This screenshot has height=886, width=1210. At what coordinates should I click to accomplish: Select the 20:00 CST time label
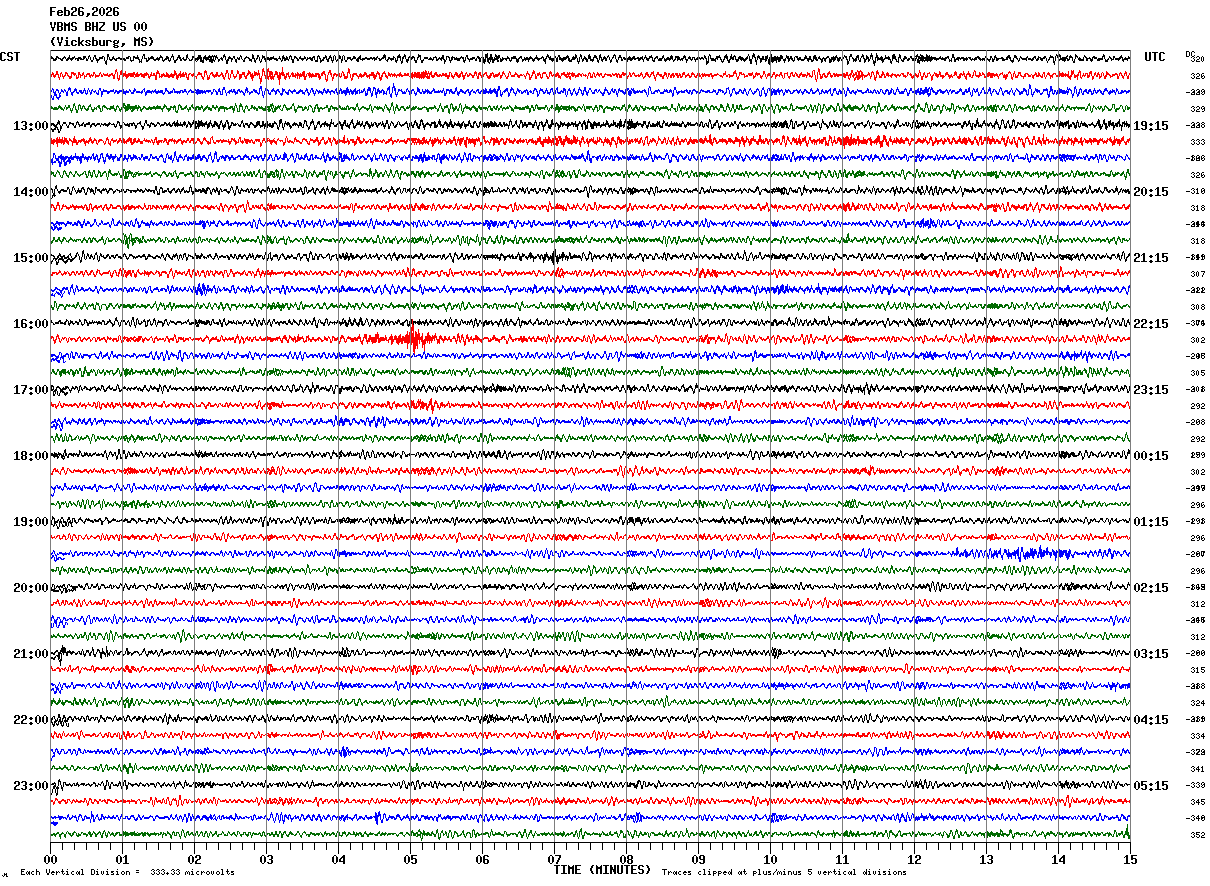pos(30,588)
